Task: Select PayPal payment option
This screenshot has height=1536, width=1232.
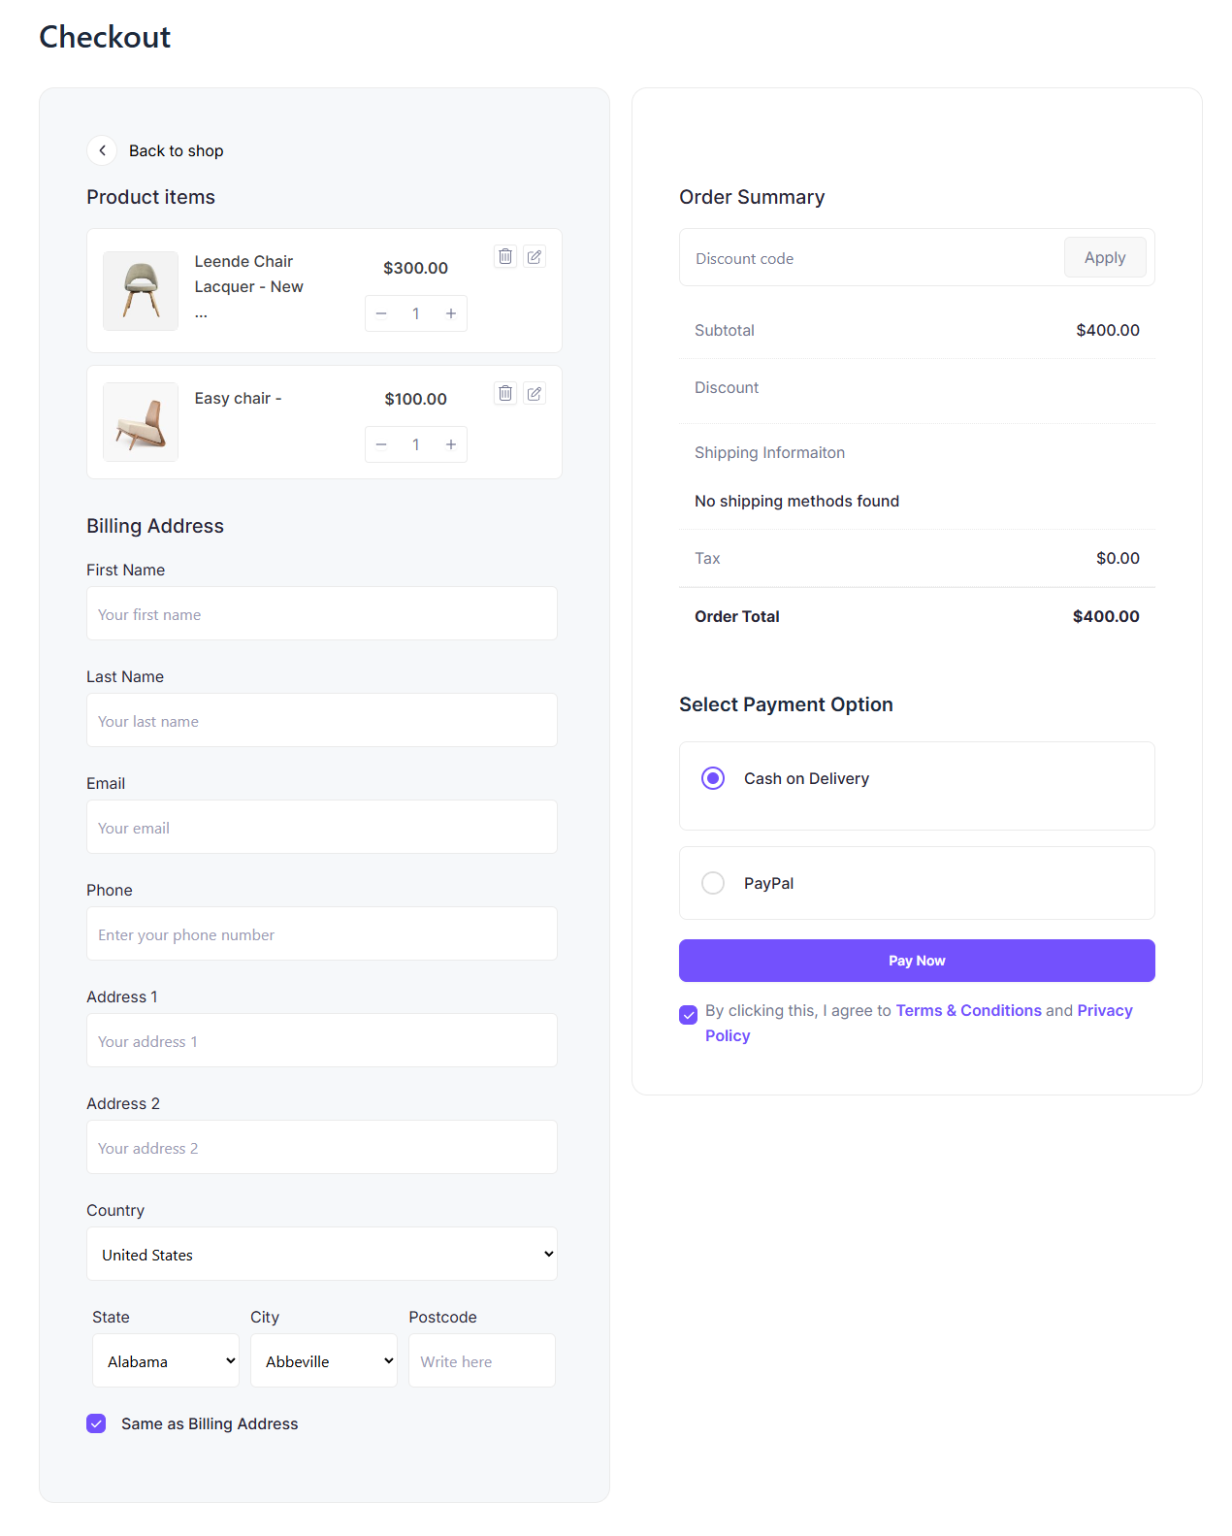Action: pos(713,883)
